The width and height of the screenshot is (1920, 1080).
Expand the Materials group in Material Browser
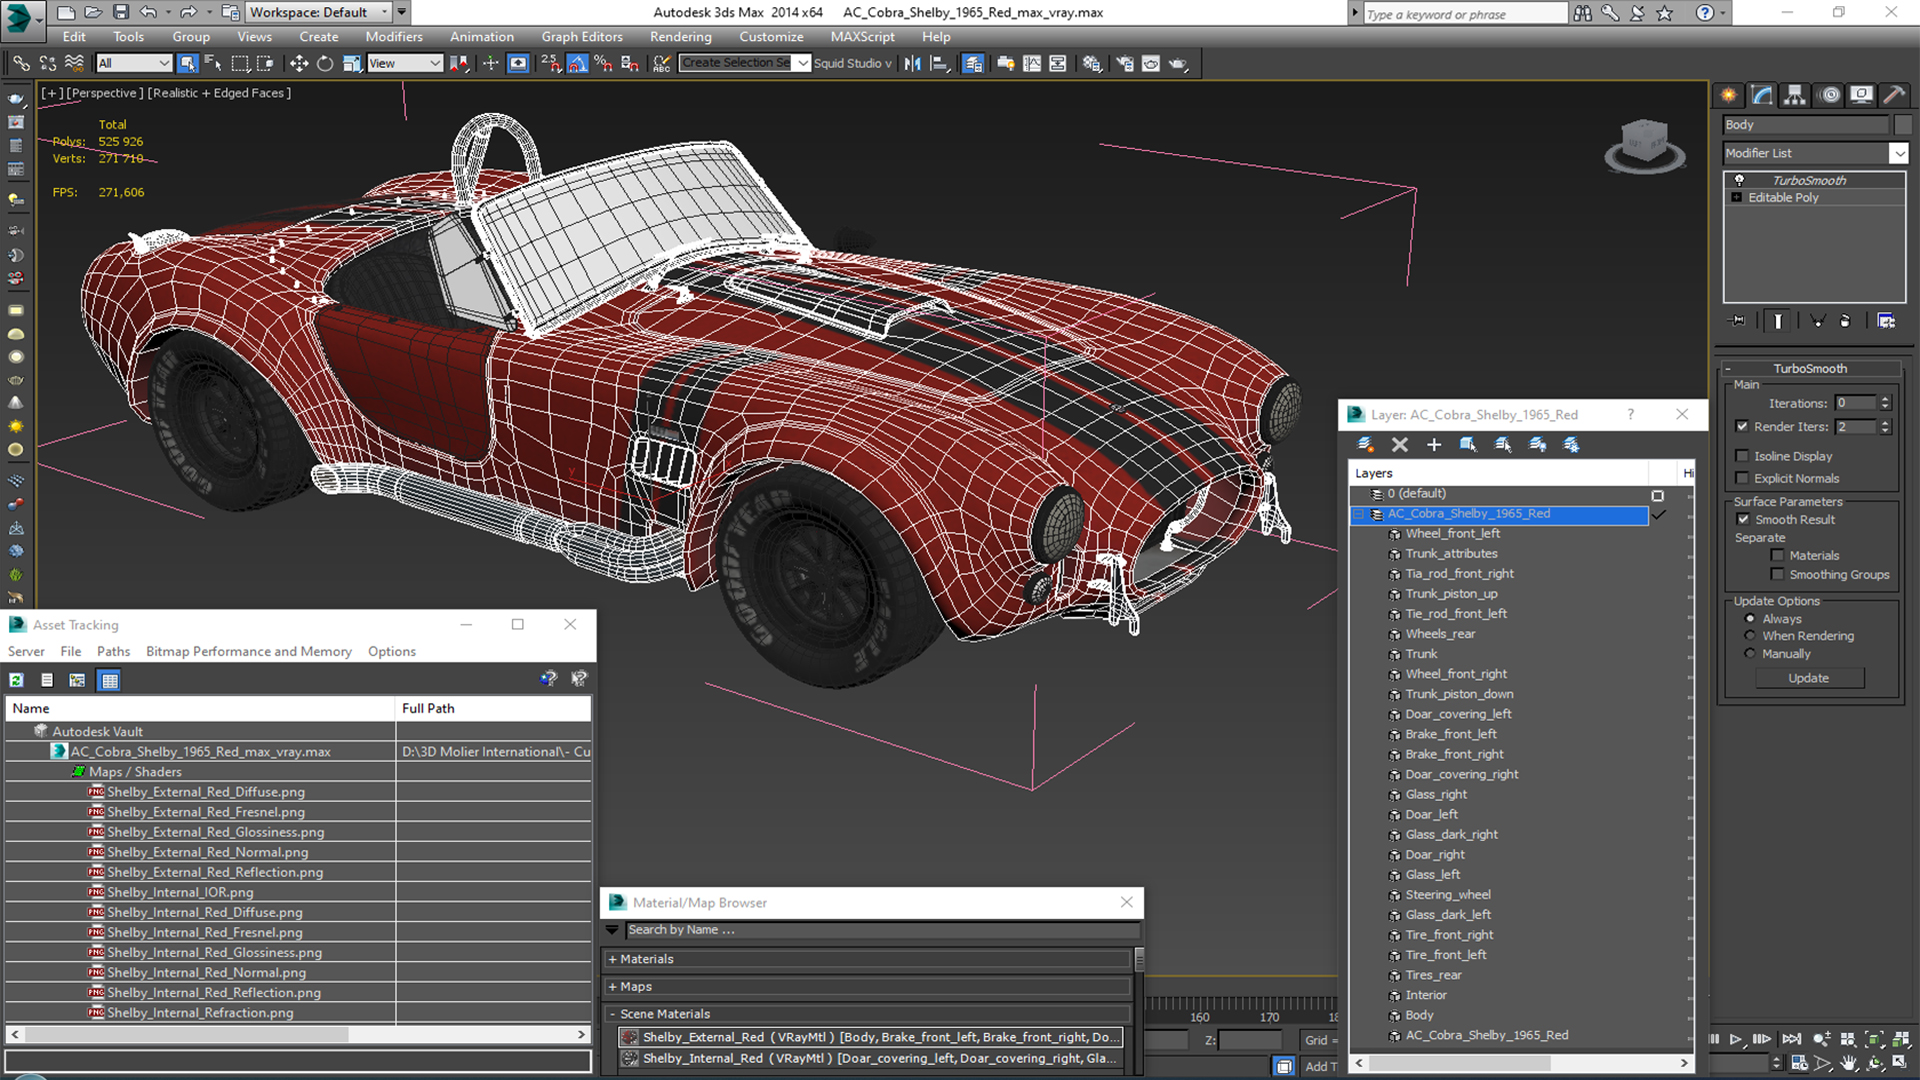(x=868, y=959)
